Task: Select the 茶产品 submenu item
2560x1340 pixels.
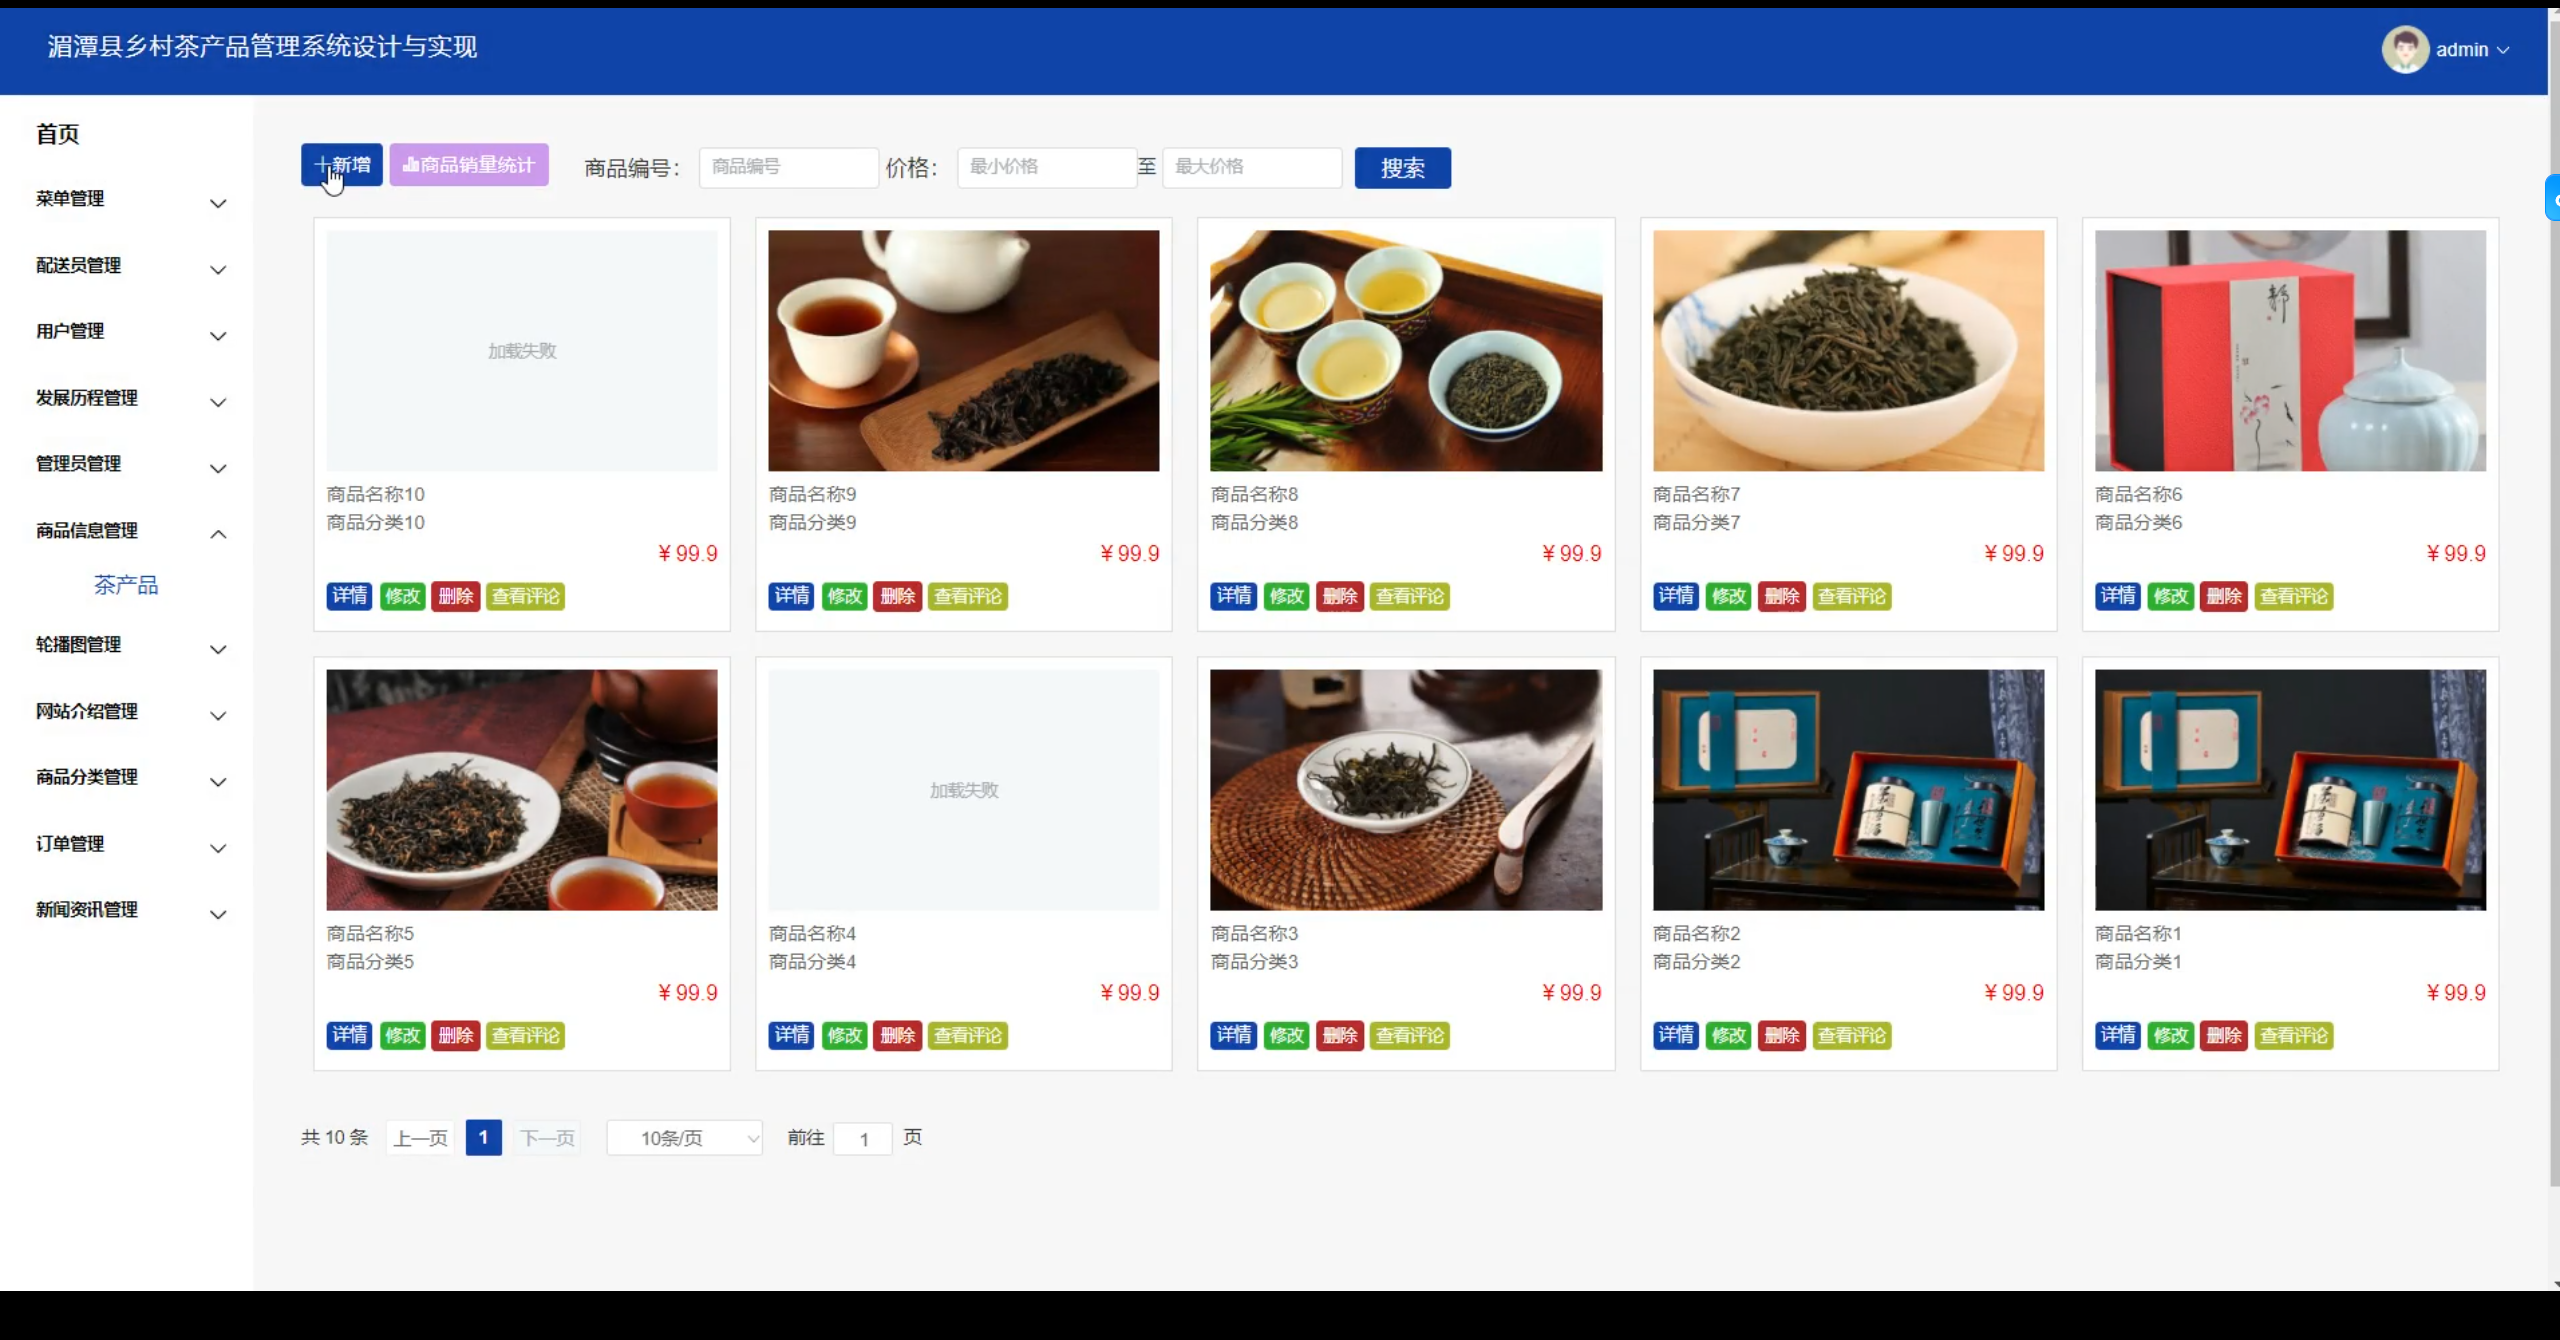Action: (x=126, y=585)
